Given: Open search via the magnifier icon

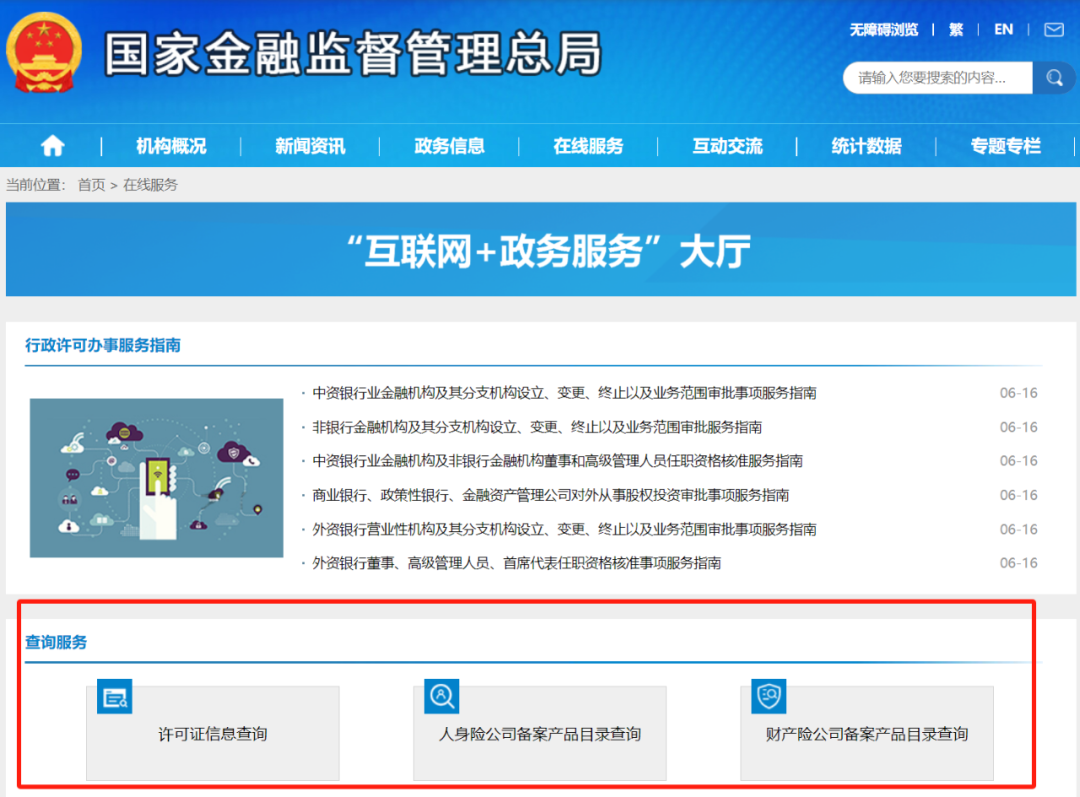Looking at the screenshot, I should [x=1054, y=77].
